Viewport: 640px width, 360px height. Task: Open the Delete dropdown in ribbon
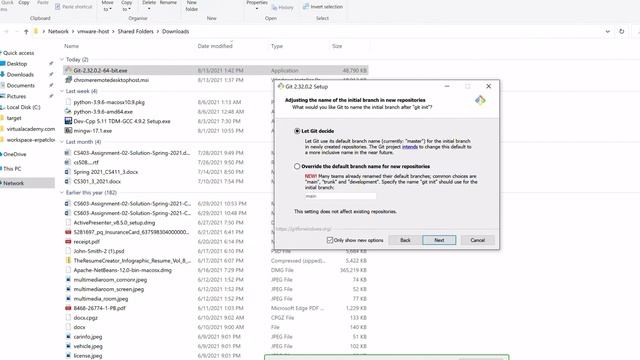[149, 5]
